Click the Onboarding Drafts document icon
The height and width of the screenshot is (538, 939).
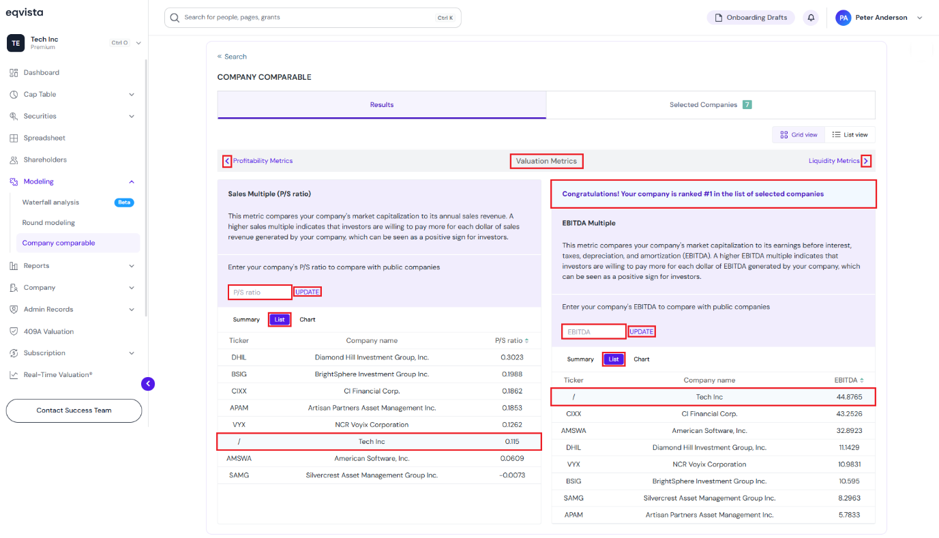(719, 17)
